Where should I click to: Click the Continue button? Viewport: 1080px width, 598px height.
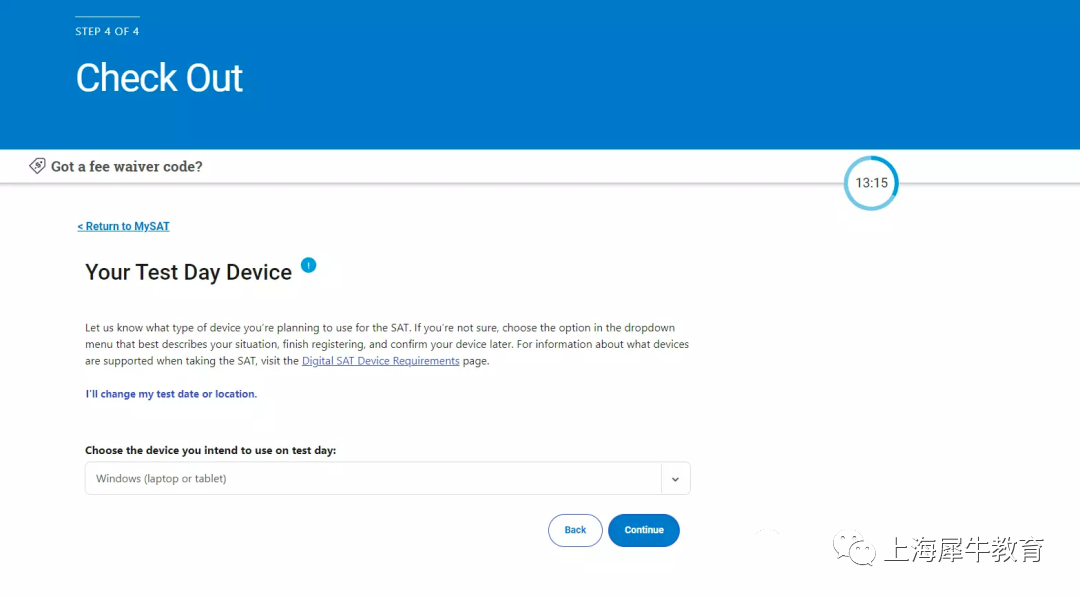tap(644, 530)
